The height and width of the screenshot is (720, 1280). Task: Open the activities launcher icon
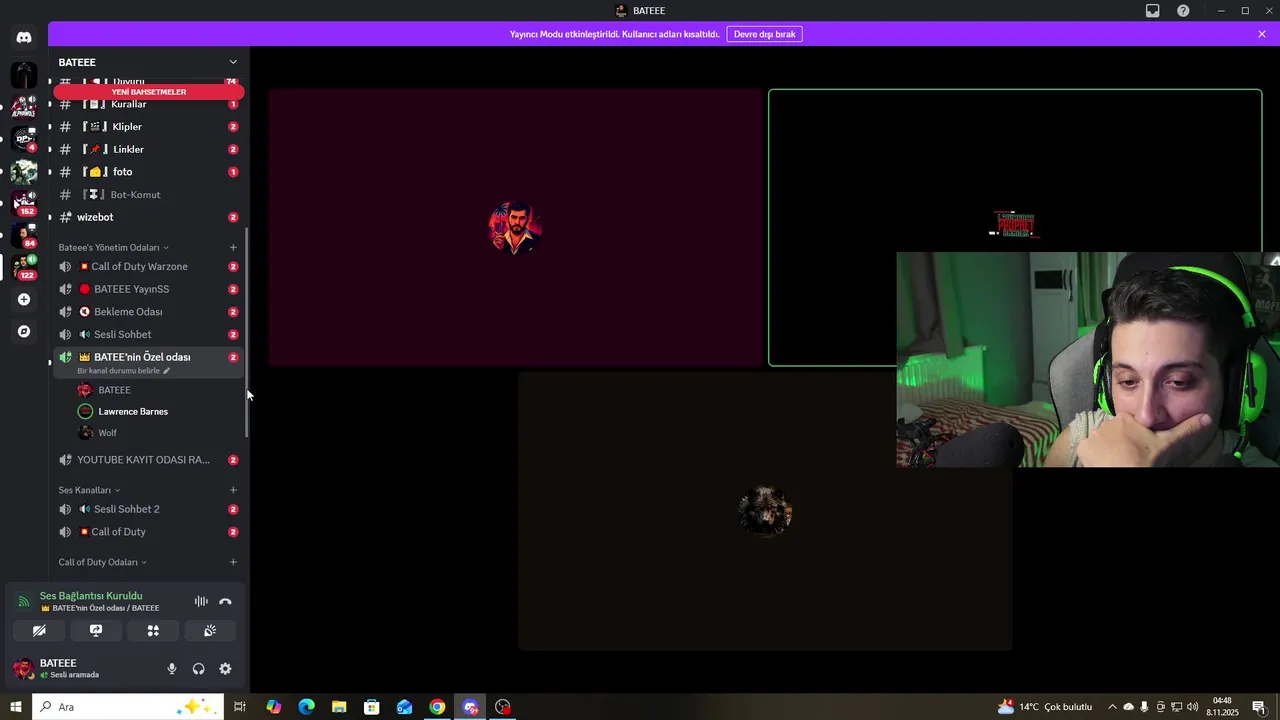point(153,631)
